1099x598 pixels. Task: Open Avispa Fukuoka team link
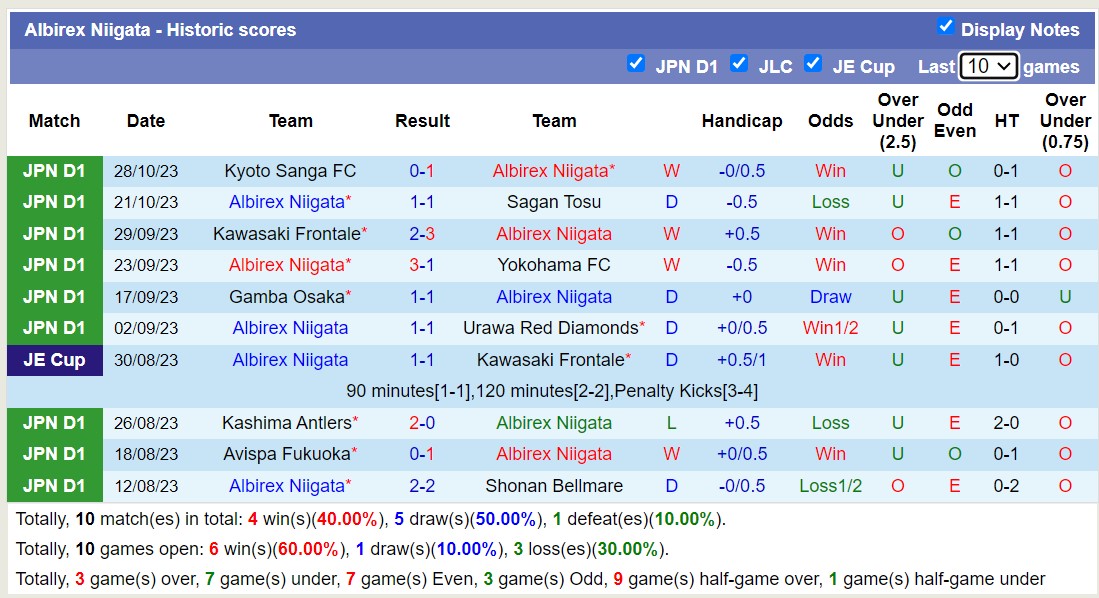286,454
